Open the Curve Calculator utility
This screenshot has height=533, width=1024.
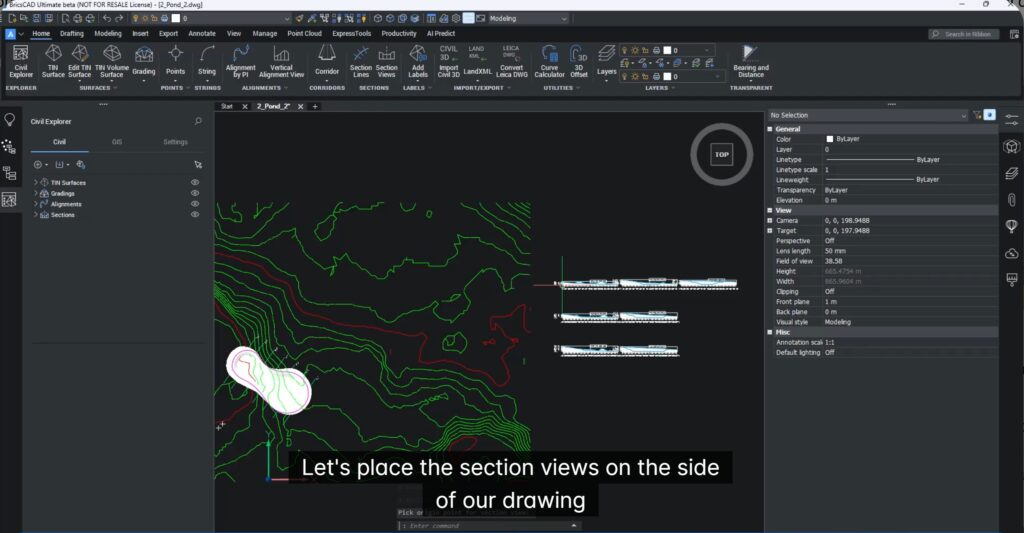(549, 60)
